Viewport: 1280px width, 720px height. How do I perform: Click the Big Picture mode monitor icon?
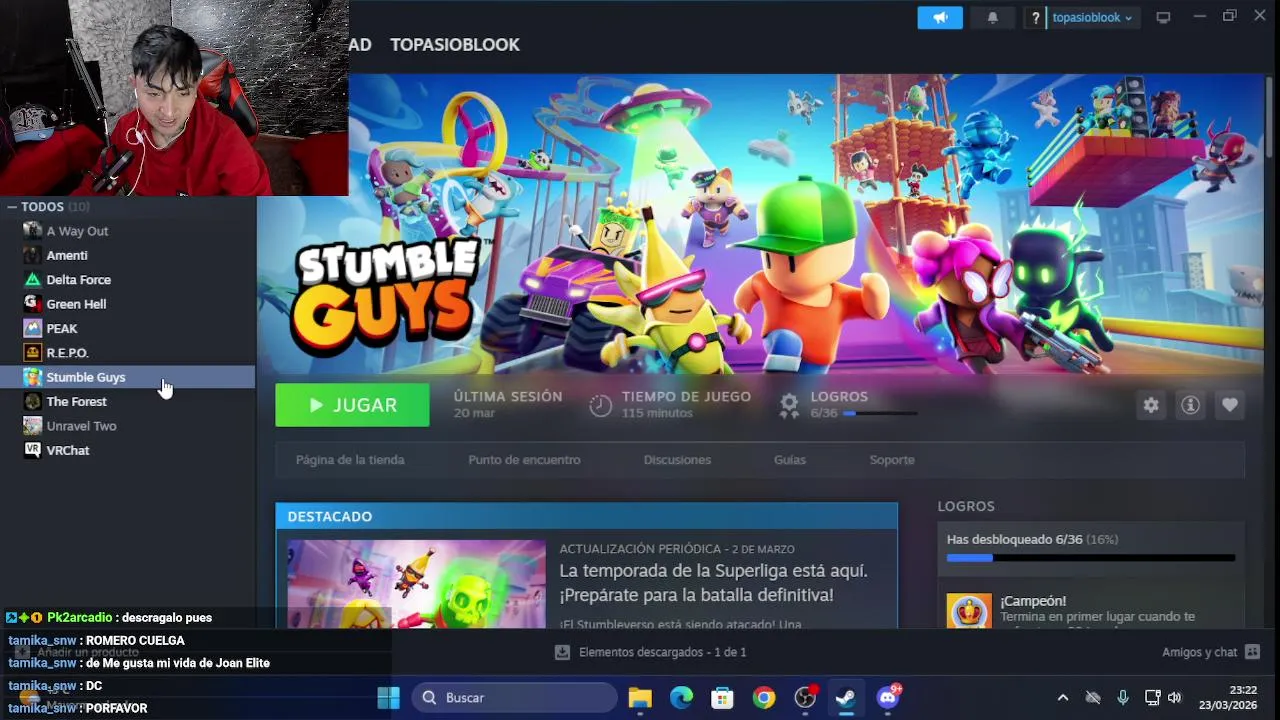pos(1163,18)
